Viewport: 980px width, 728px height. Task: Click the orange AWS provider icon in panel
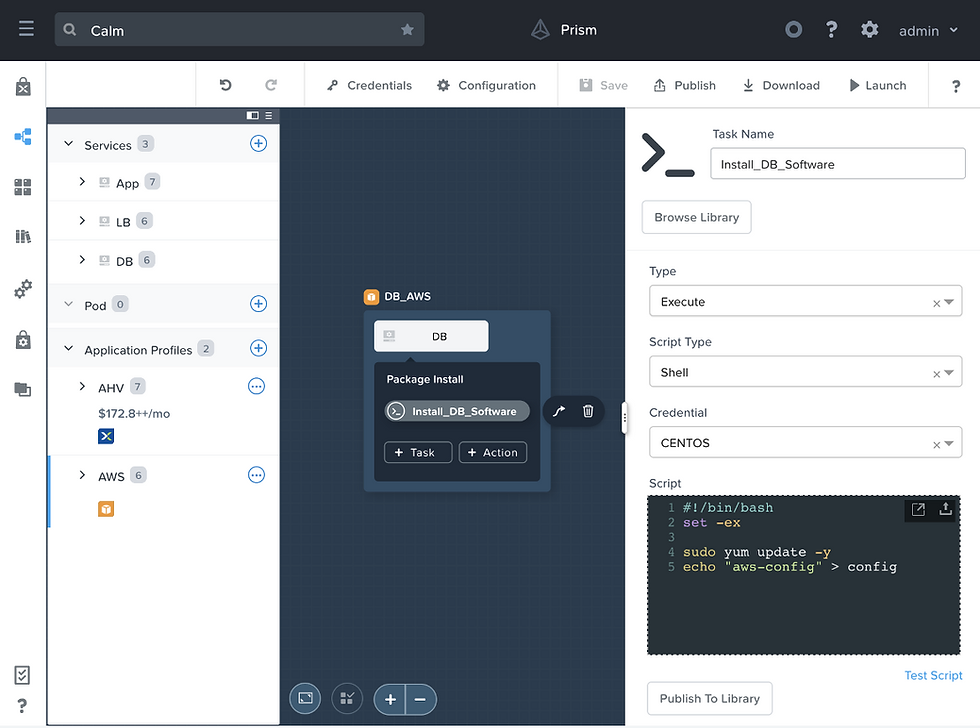coord(106,509)
